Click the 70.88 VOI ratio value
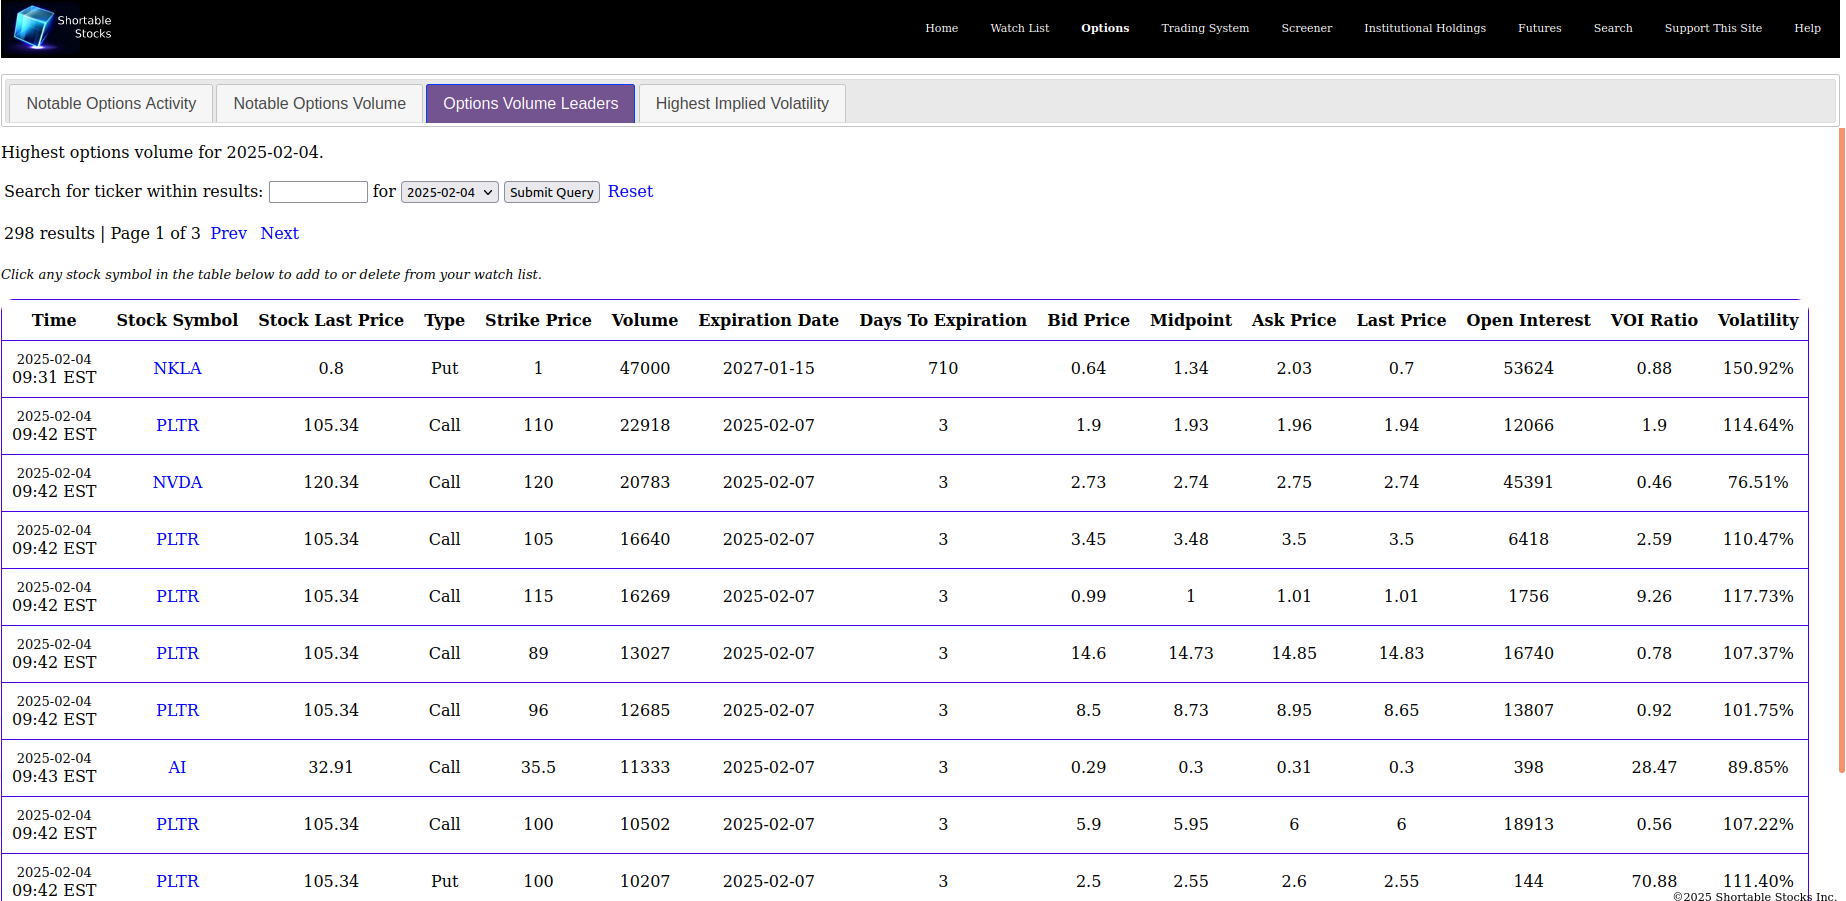The width and height of the screenshot is (1846, 901). (1654, 881)
